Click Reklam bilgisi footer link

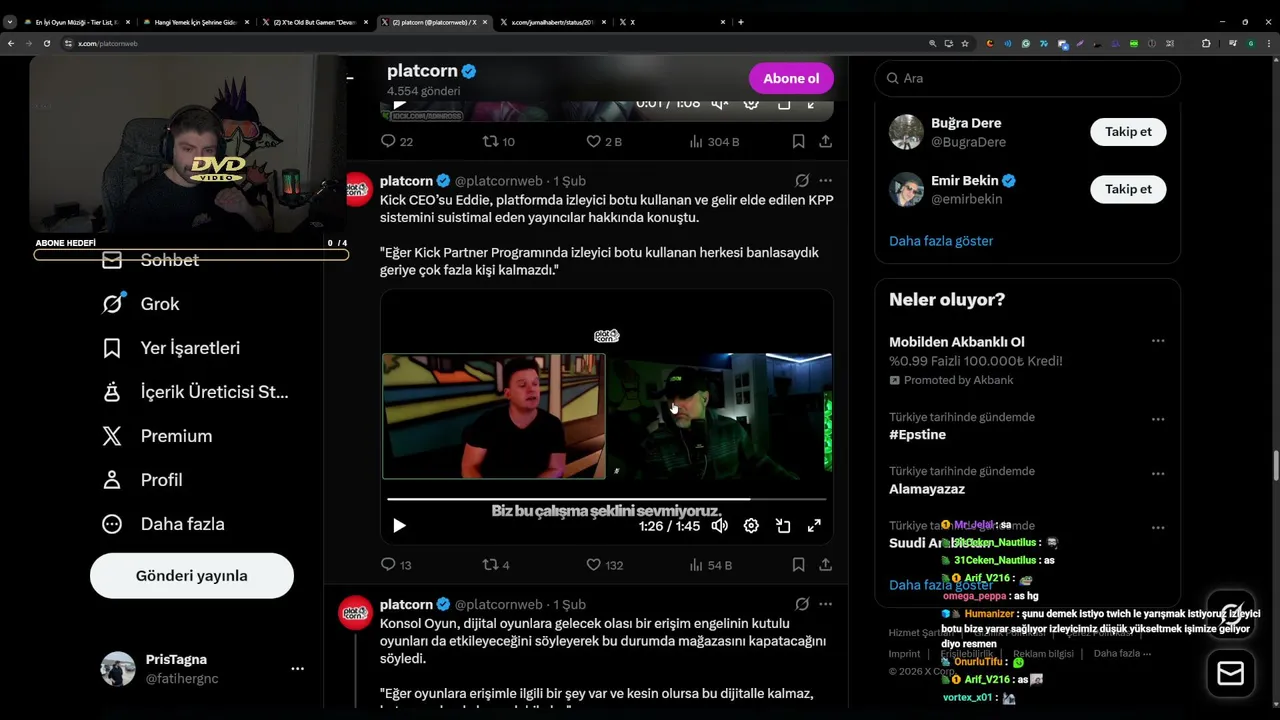(1043, 654)
